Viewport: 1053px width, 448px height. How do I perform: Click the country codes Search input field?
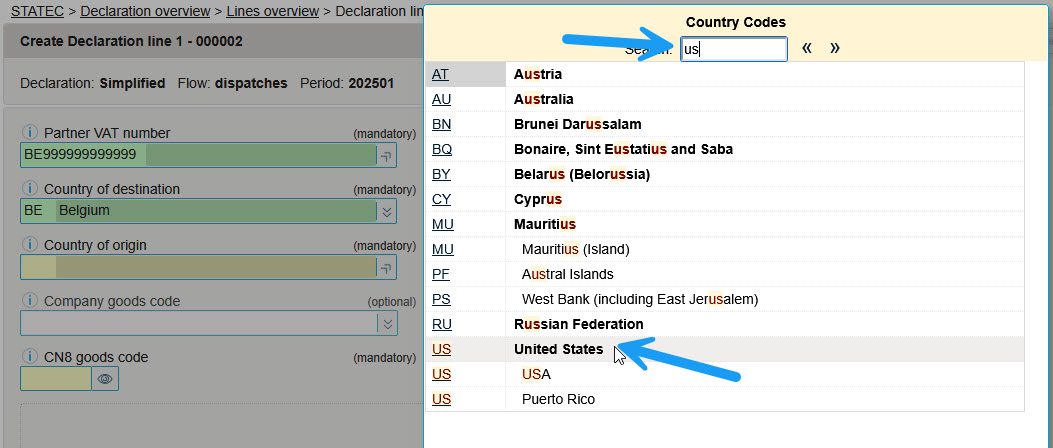click(733, 49)
